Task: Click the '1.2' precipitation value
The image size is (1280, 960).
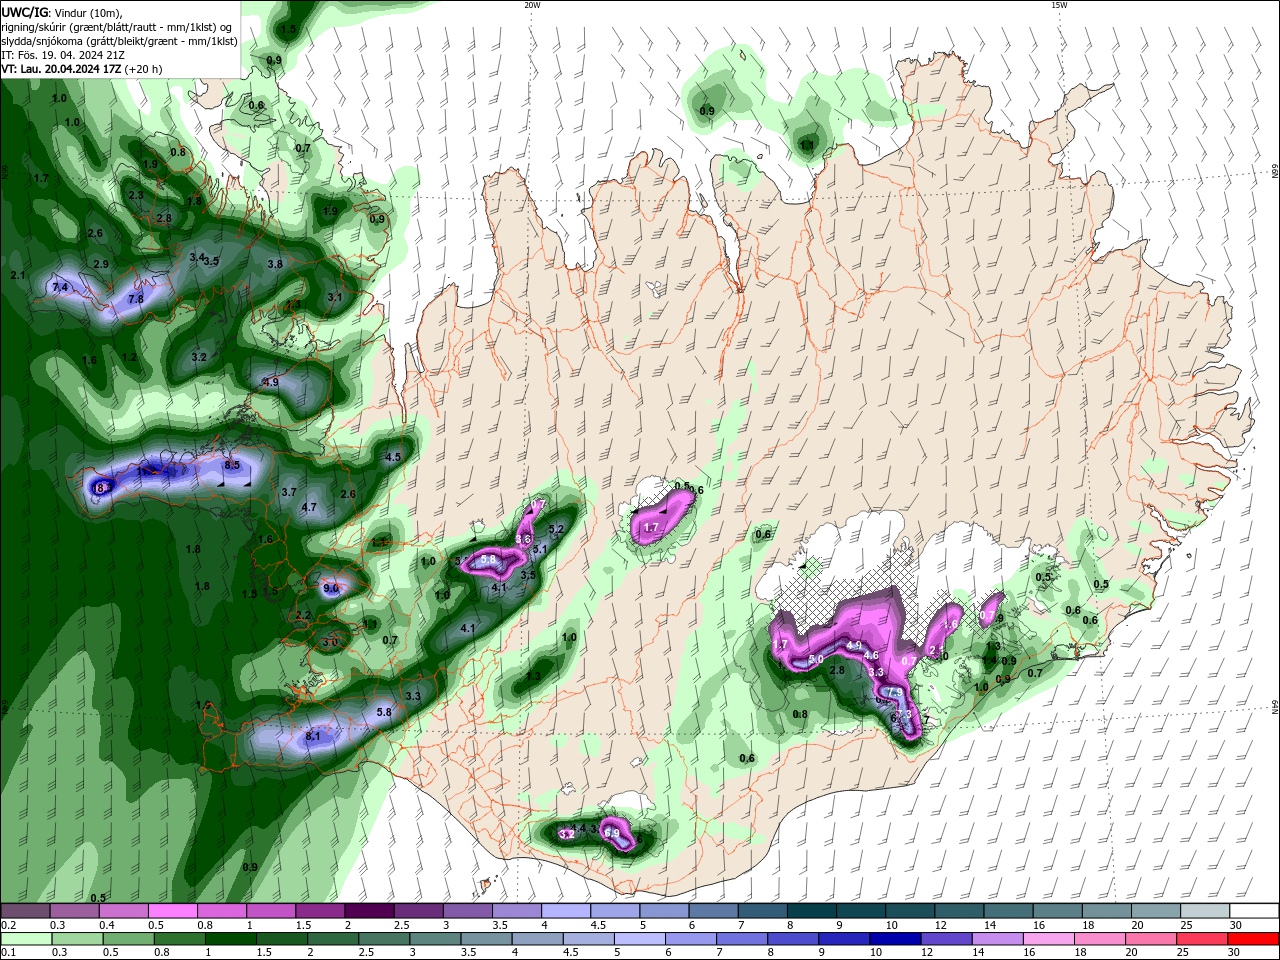Action: click(129, 357)
